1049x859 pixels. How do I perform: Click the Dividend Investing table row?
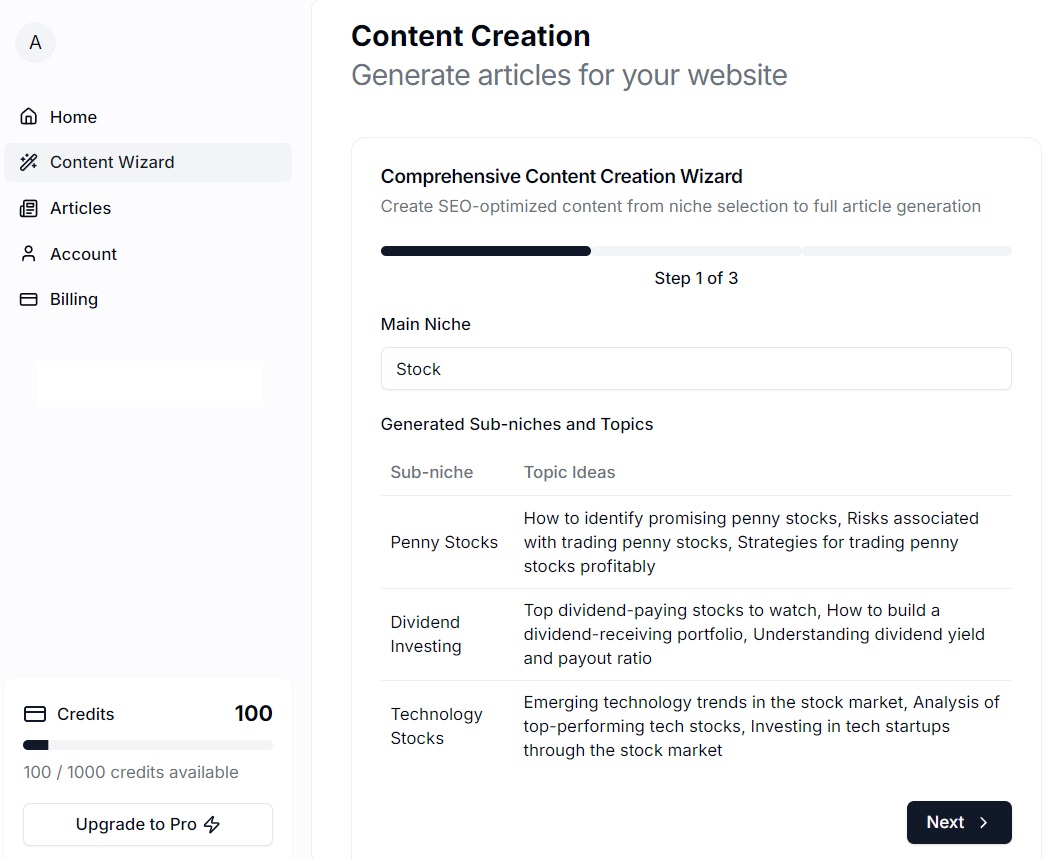(426, 634)
